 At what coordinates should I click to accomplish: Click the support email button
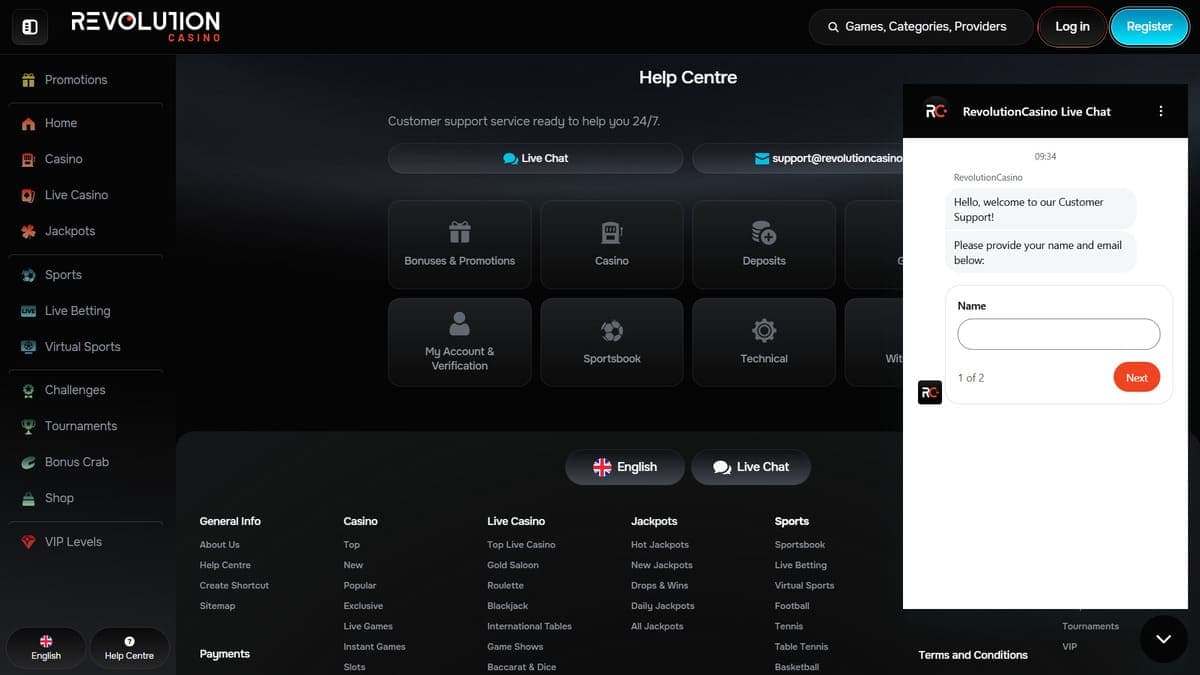click(x=798, y=158)
